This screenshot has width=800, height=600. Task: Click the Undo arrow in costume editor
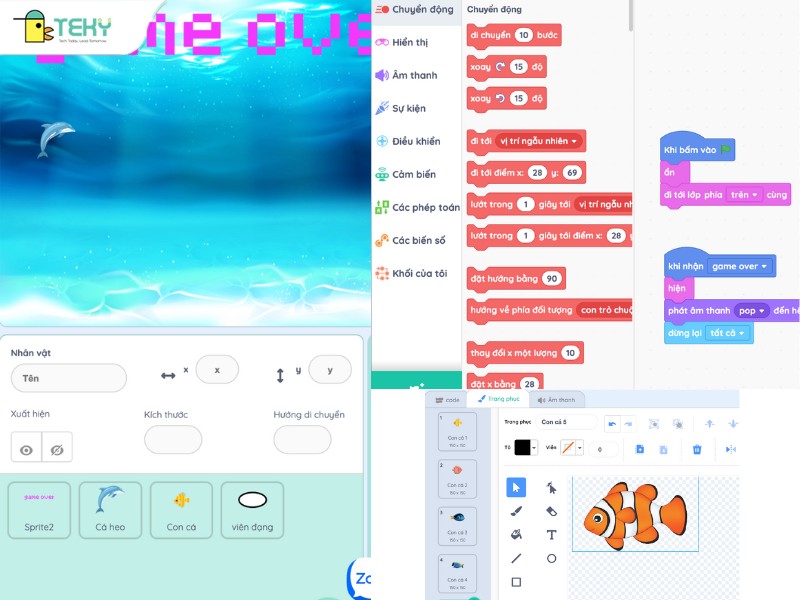click(613, 423)
